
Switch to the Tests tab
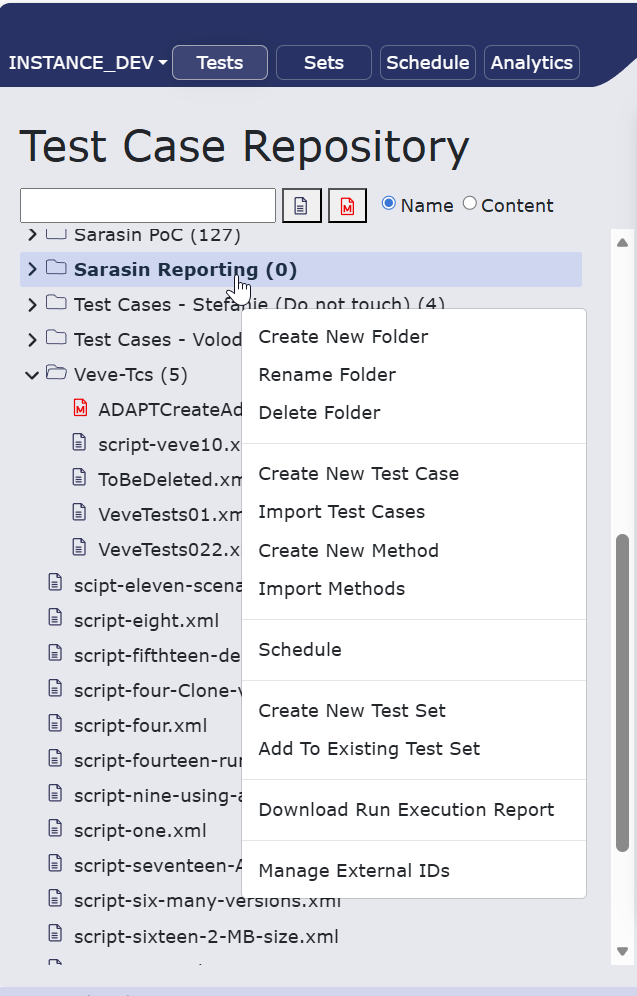tap(220, 63)
